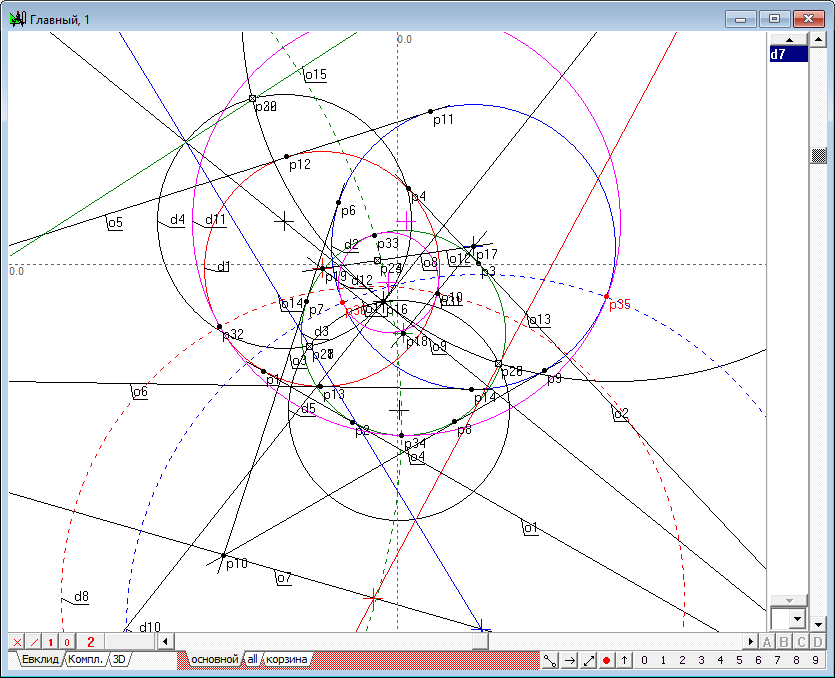This screenshot has height=678, width=835.
Task: Select the diagonal double-arrow tool
Action: (x=588, y=660)
